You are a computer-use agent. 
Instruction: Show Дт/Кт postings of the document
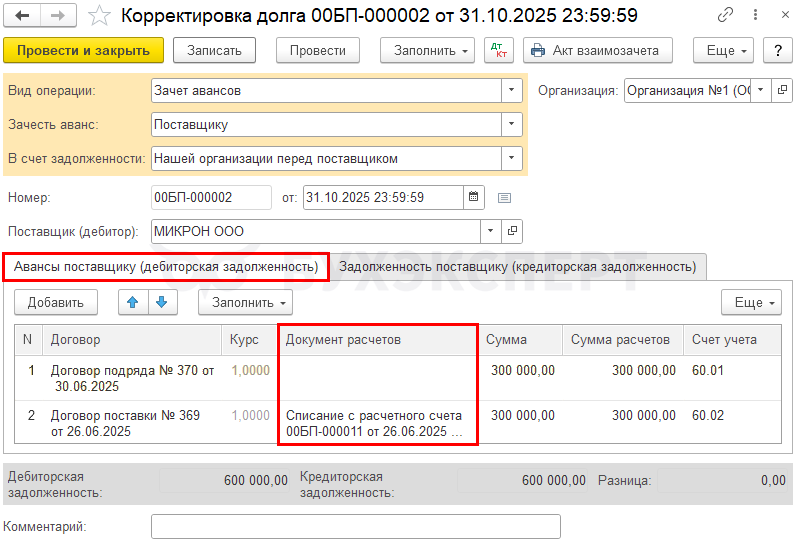pos(499,50)
